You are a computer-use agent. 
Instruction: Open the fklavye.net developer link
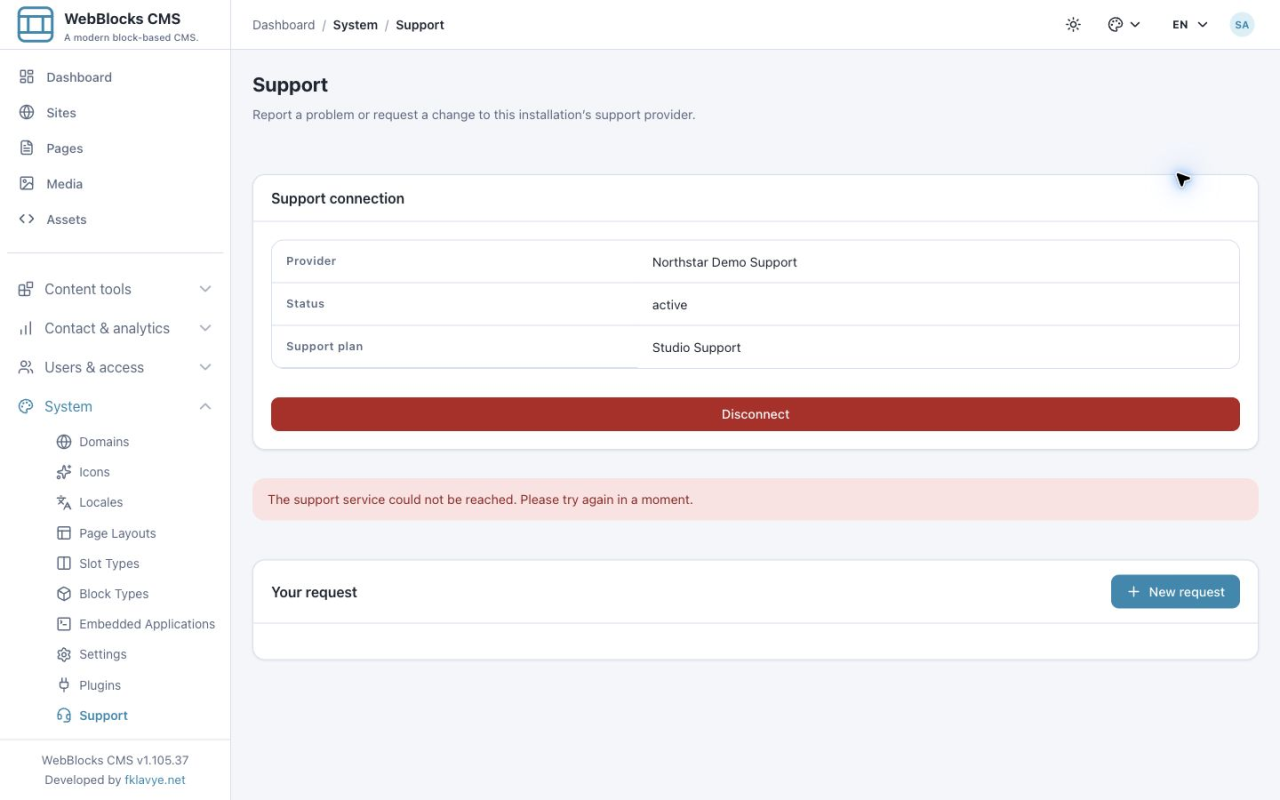tap(155, 780)
